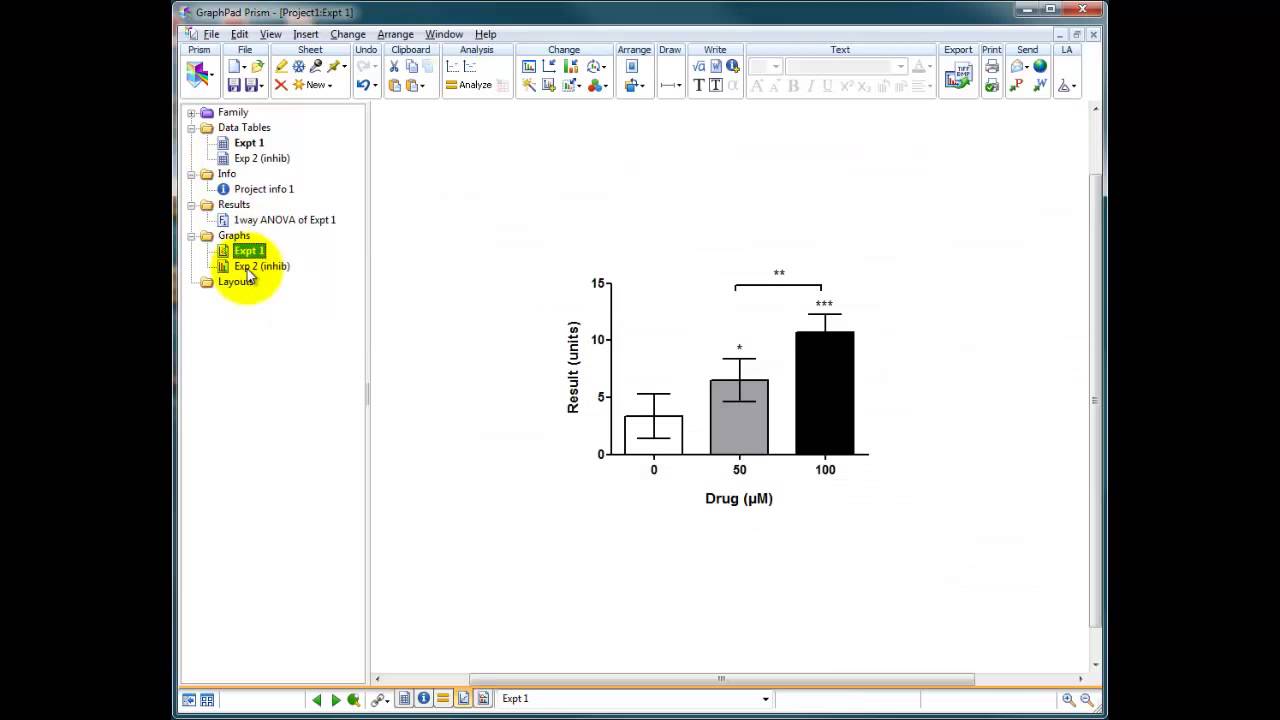Image resolution: width=1280 pixels, height=720 pixels.
Task: Click the globe icon in Send group
Action: click(1040, 67)
